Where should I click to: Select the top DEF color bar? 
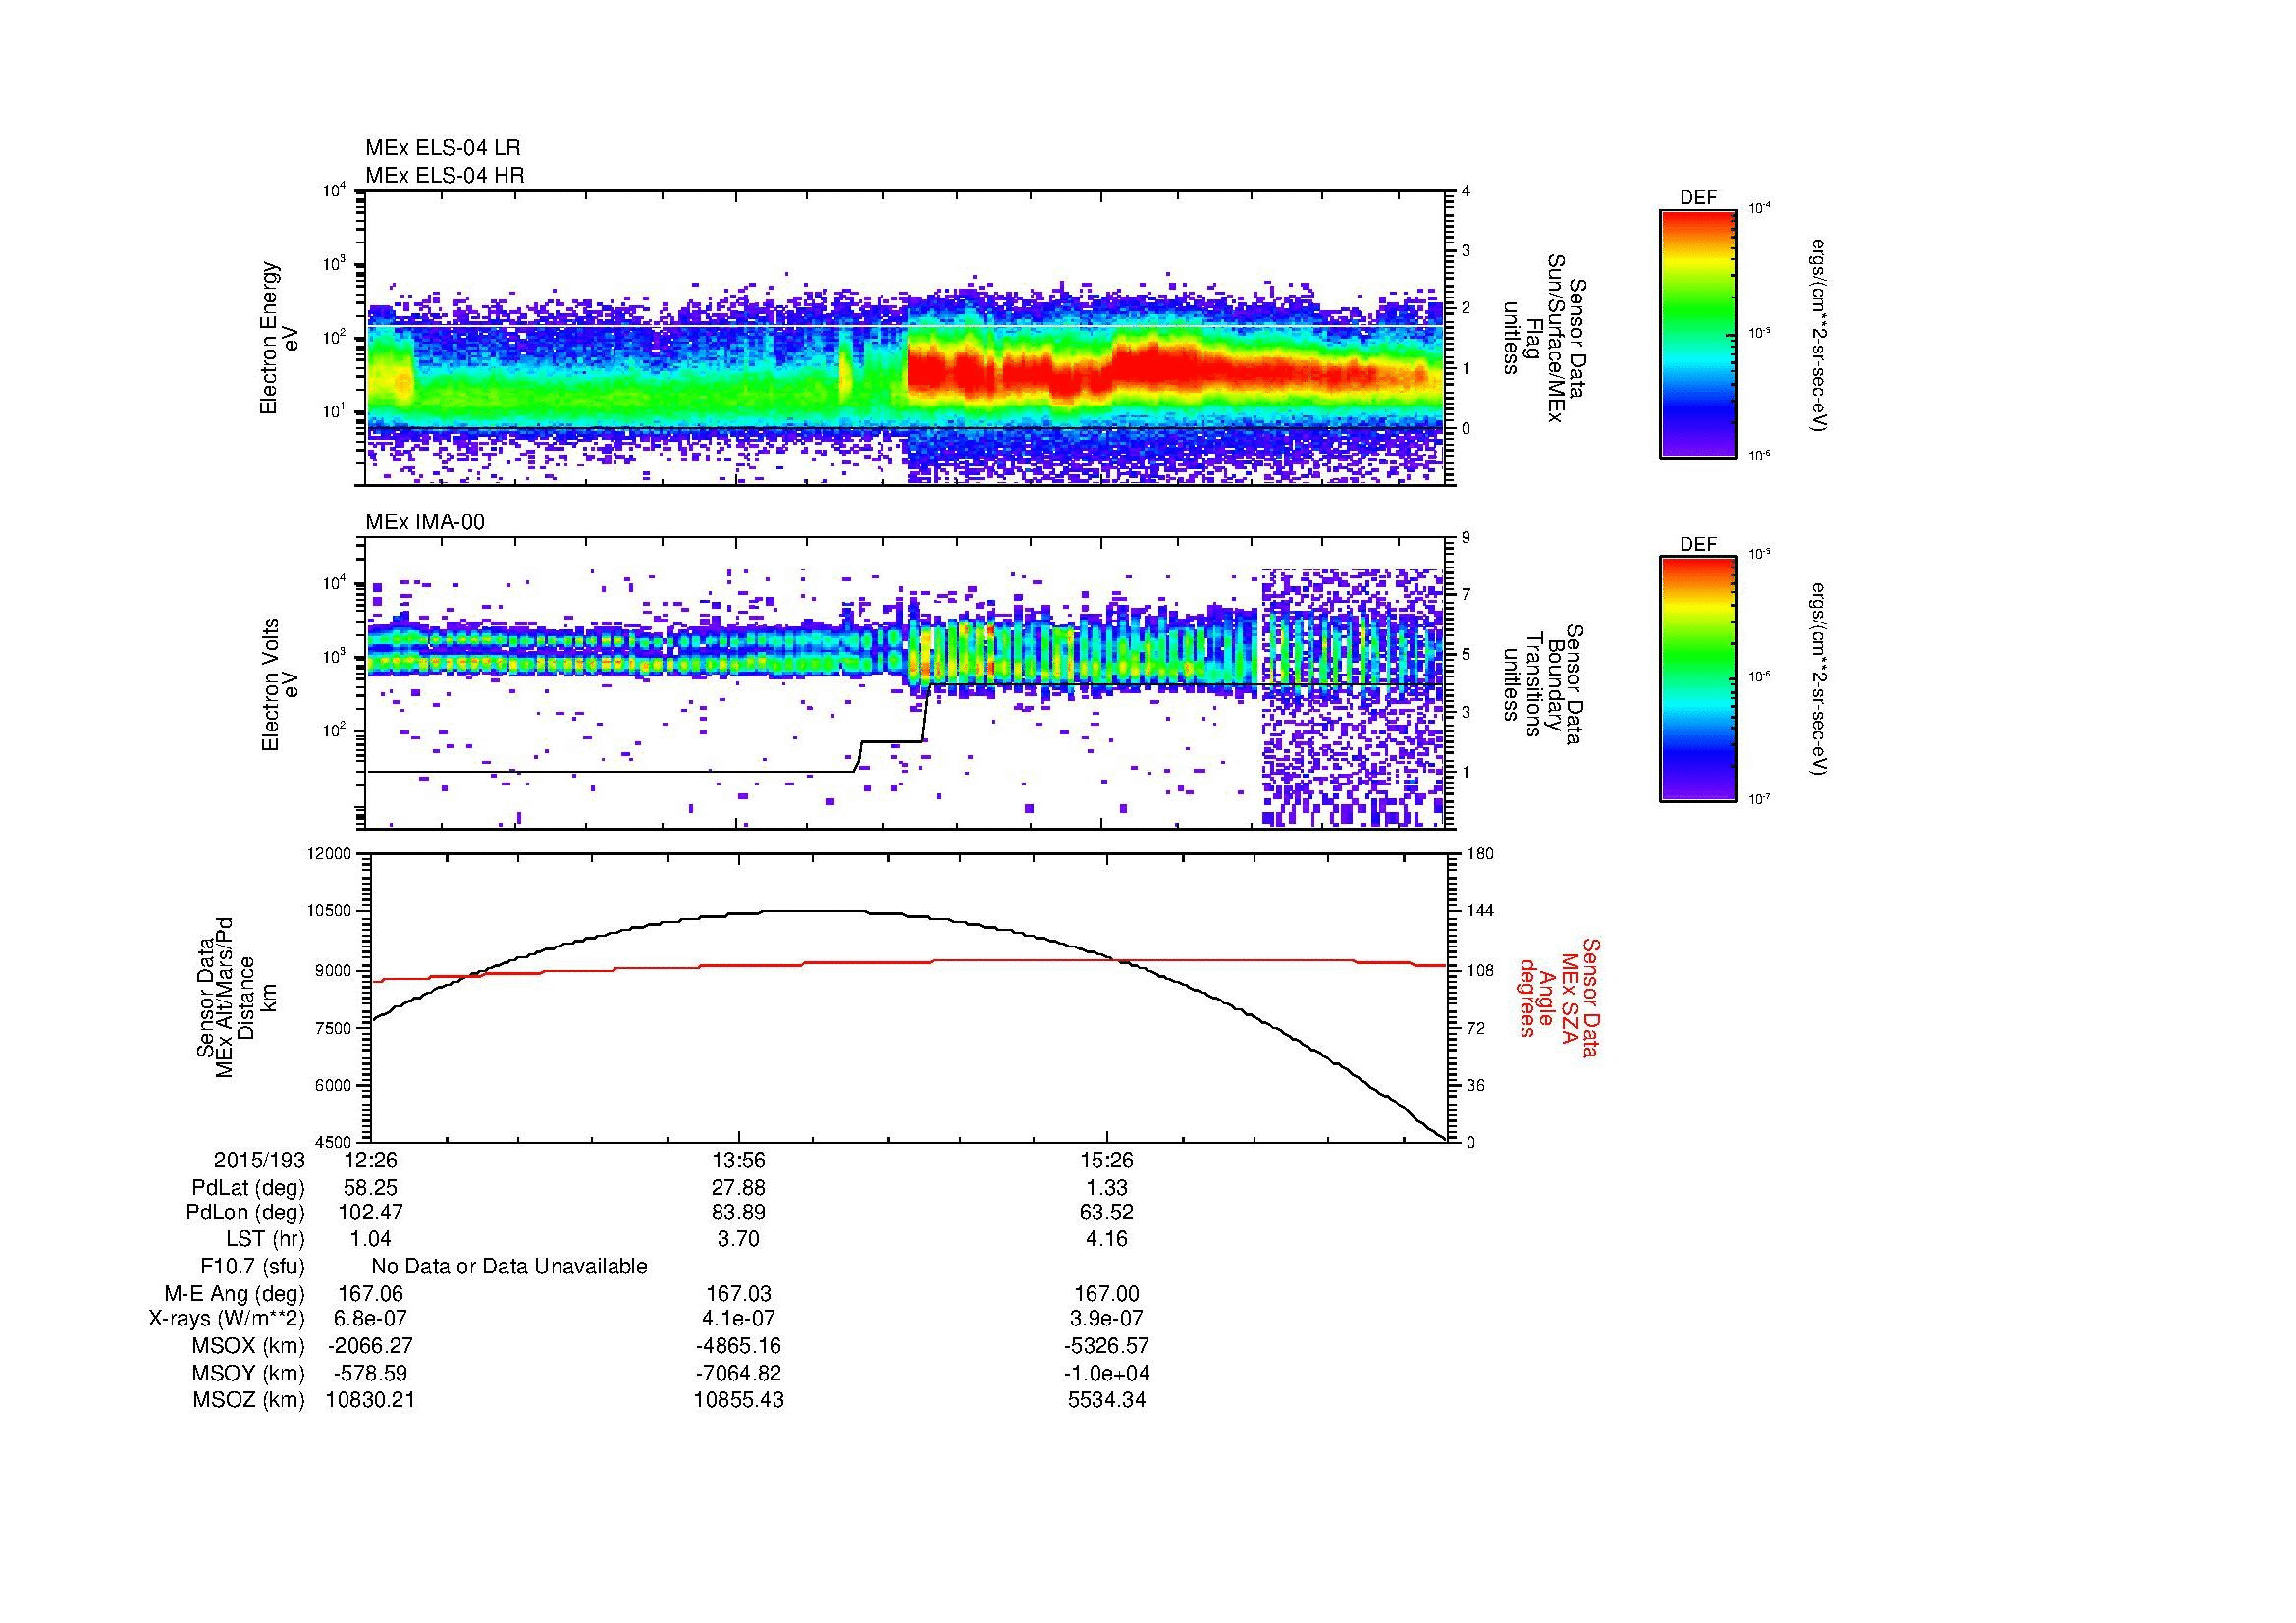[x=1698, y=333]
